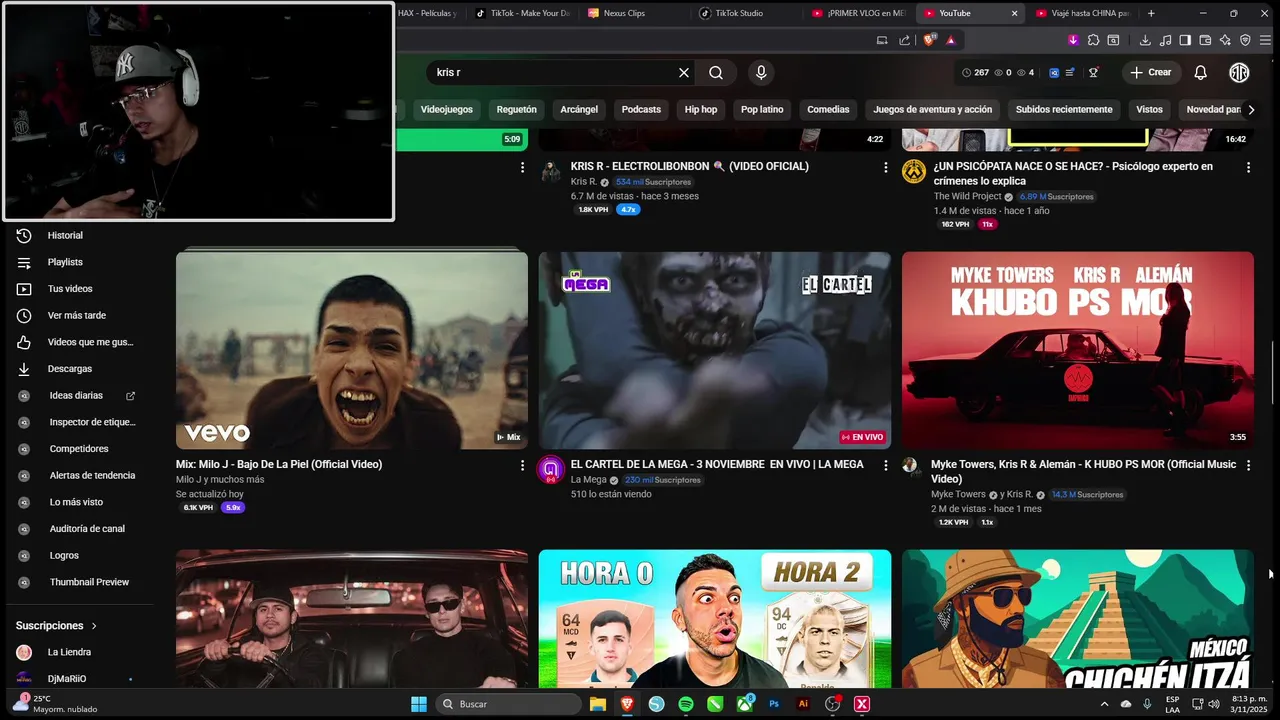Start voice search with the microphone
Image resolution: width=1280 pixels, height=720 pixels.
pyautogui.click(x=761, y=72)
